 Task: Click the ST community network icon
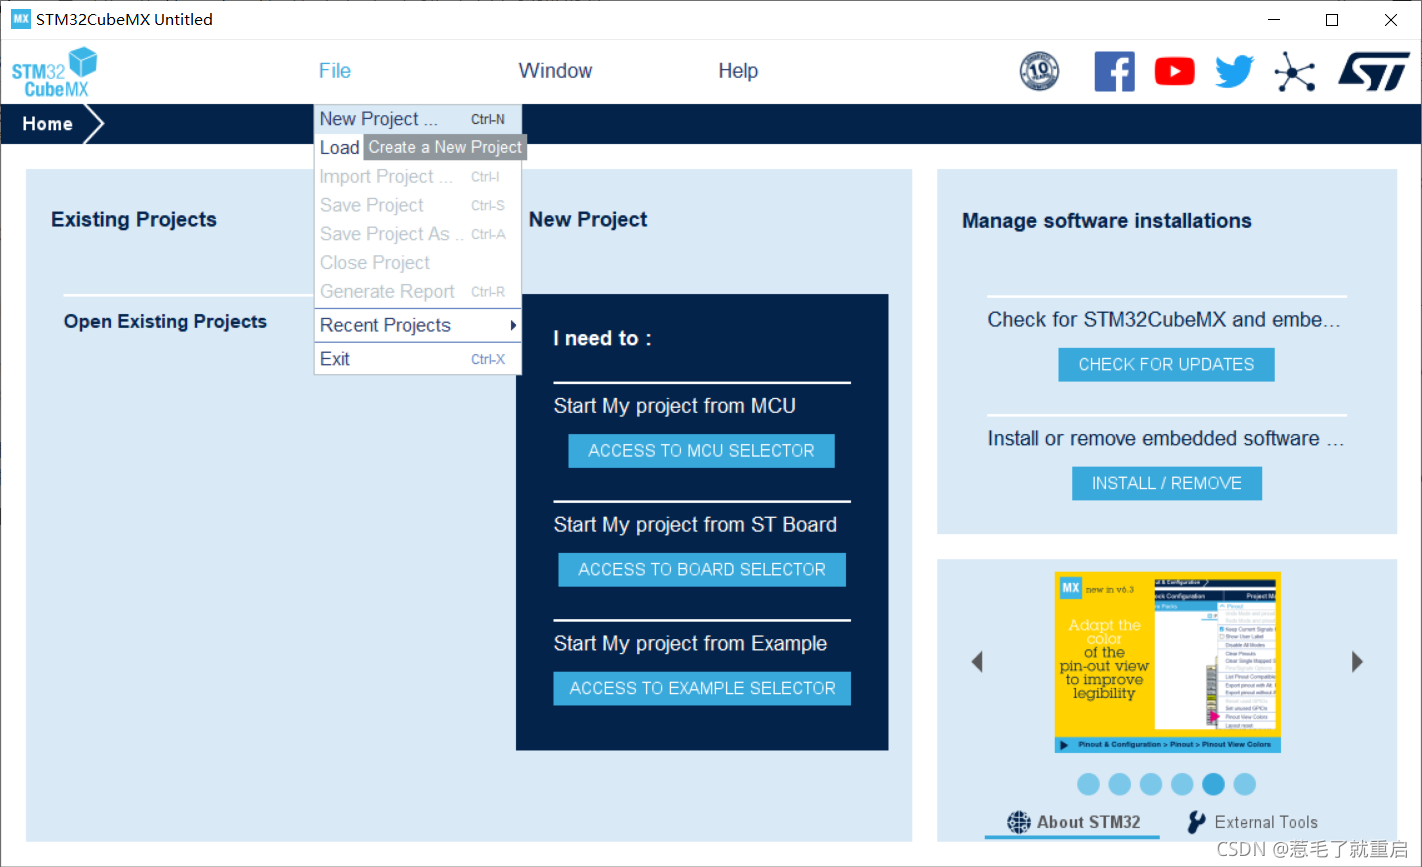(x=1295, y=71)
